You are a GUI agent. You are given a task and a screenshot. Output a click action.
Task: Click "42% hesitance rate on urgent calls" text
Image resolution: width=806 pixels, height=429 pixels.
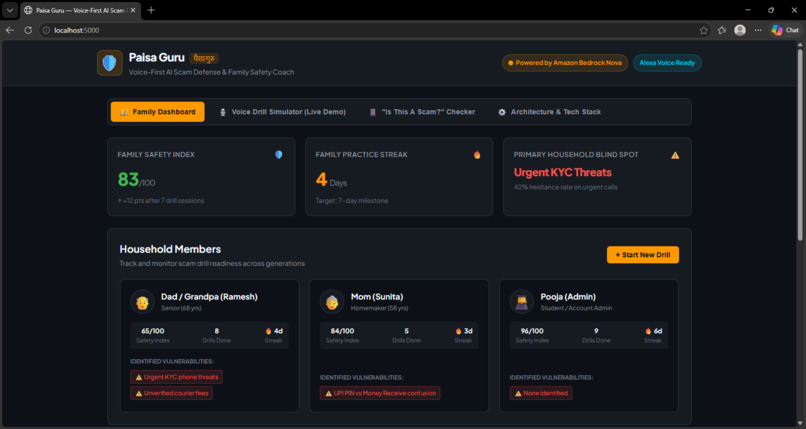[565, 188]
